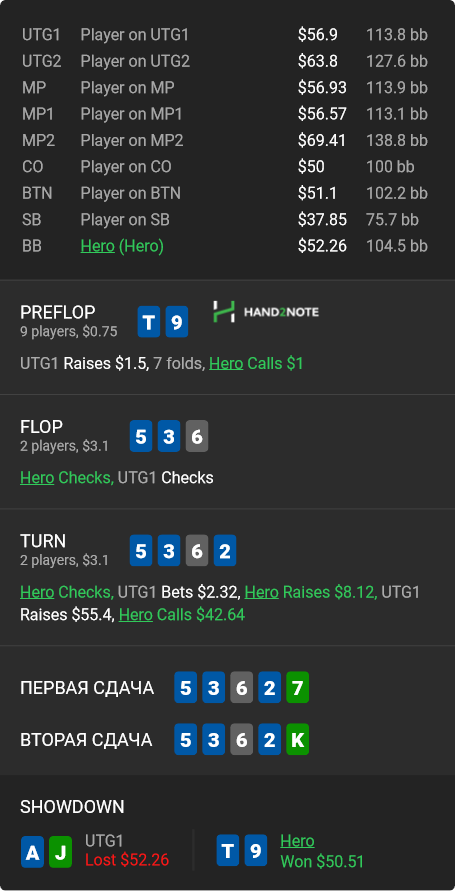Click the T card in the preflop hand
This screenshot has width=455, height=891.
[x=149, y=323]
